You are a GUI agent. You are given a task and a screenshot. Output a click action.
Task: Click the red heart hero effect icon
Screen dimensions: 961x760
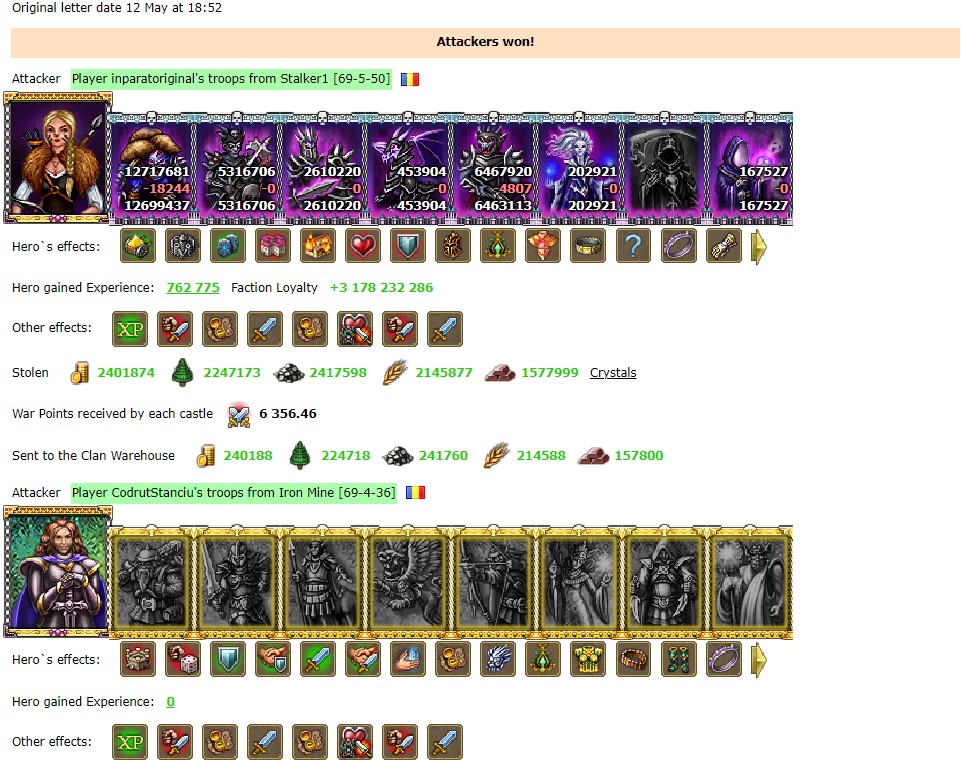tap(363, 246)
